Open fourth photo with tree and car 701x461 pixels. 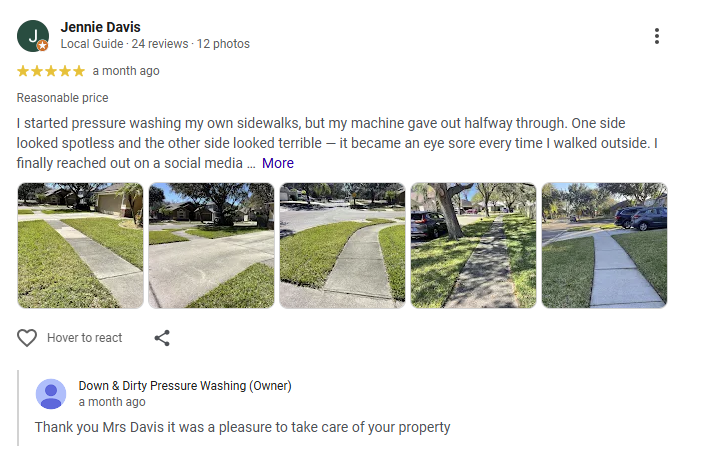(x=473, y=245)
